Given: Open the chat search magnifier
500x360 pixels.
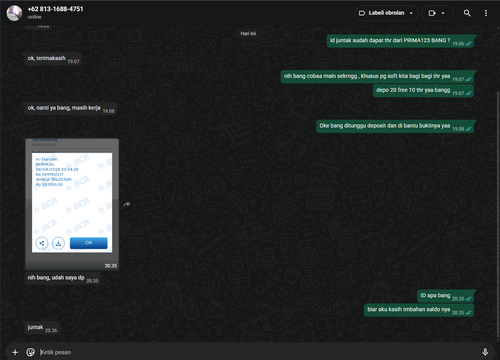Looking at the screenshot, I should click(467, 13).
